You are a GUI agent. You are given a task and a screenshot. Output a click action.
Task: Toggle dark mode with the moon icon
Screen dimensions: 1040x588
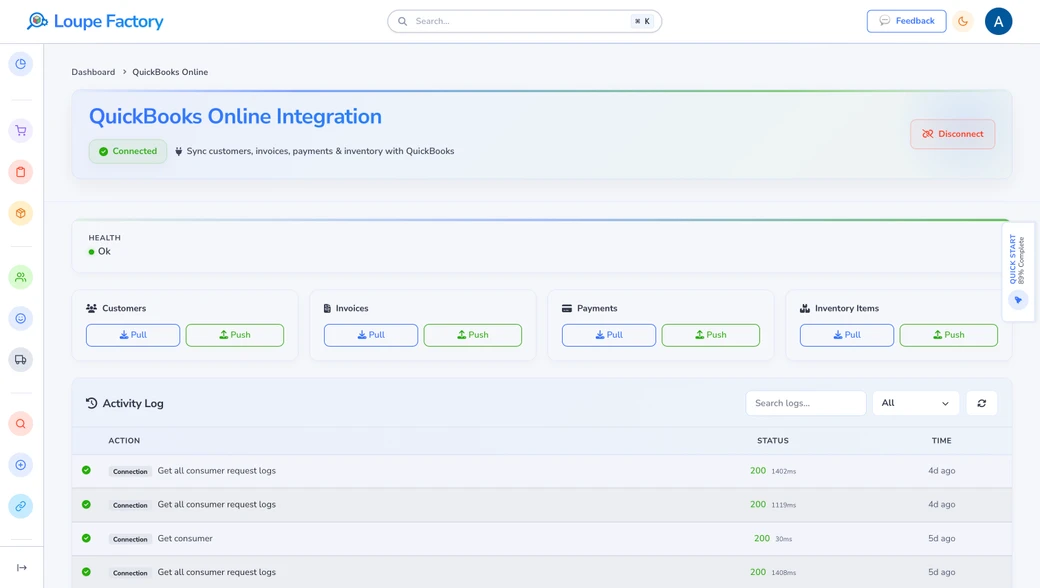point(962,21)
